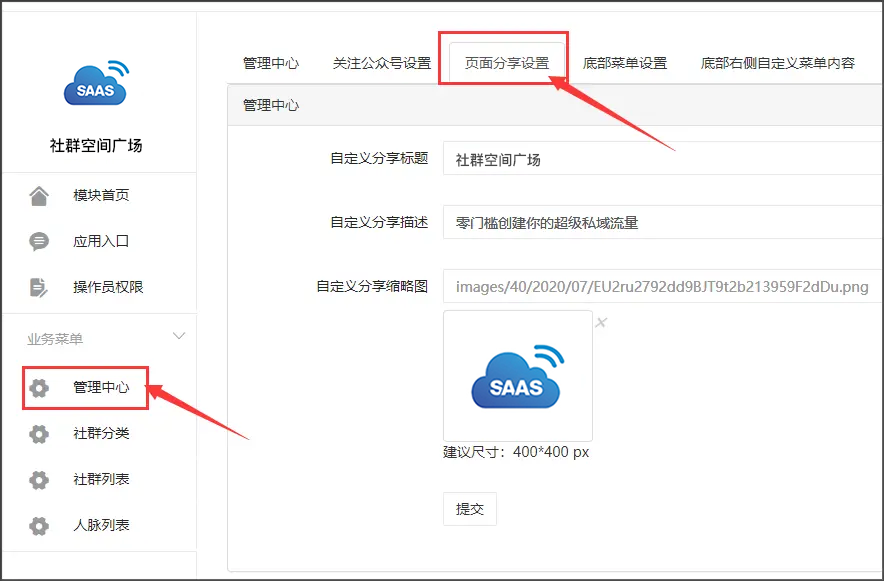This screenshot has width=884, height=581.
Task: Switch to the 管理中心 top tab
Action: [271, 63]
